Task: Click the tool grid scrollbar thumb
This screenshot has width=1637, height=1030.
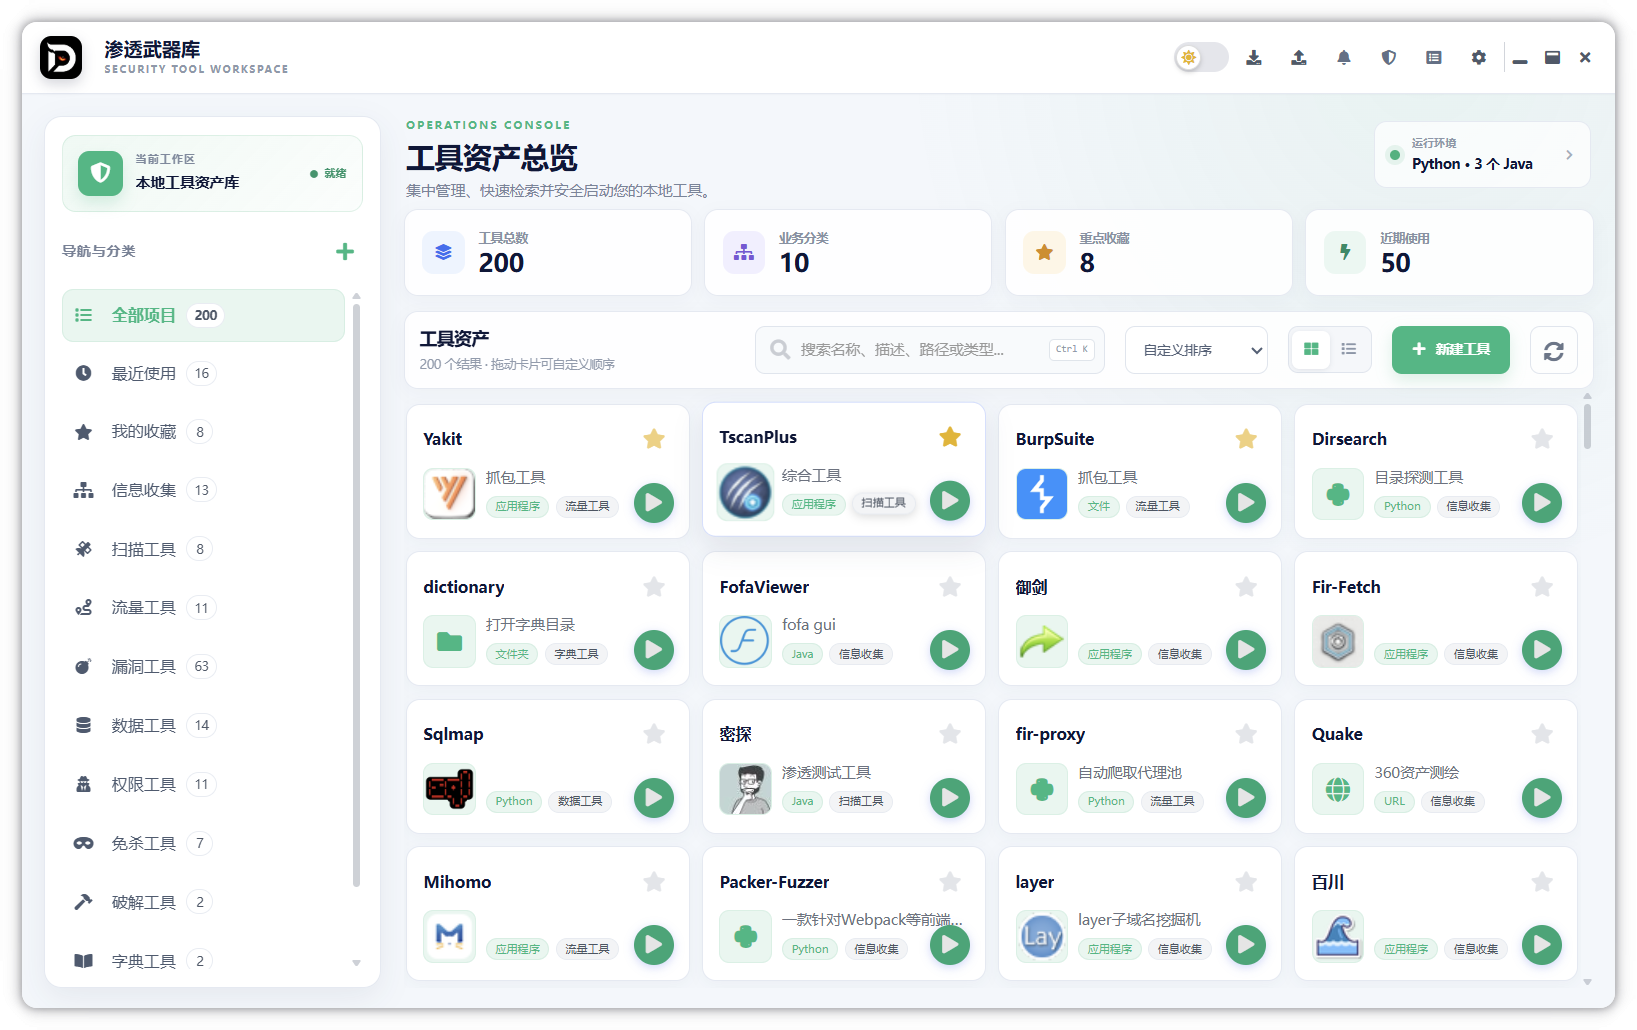Action: coord(1587,425)
